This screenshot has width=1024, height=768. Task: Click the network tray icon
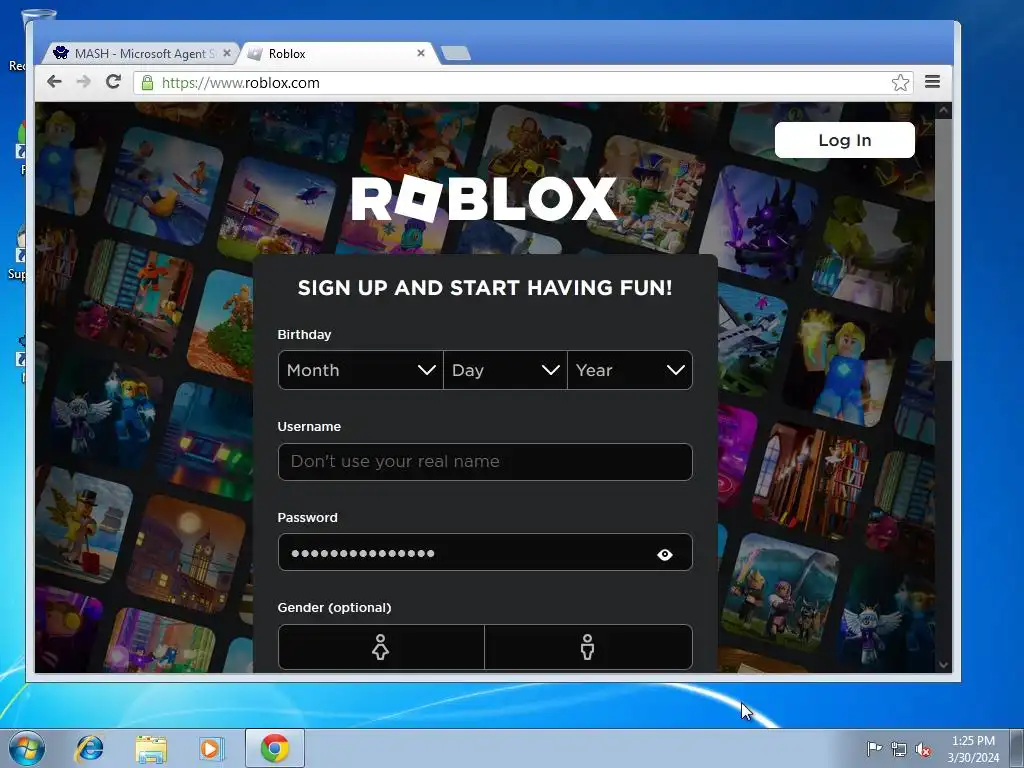click(899, 749)
